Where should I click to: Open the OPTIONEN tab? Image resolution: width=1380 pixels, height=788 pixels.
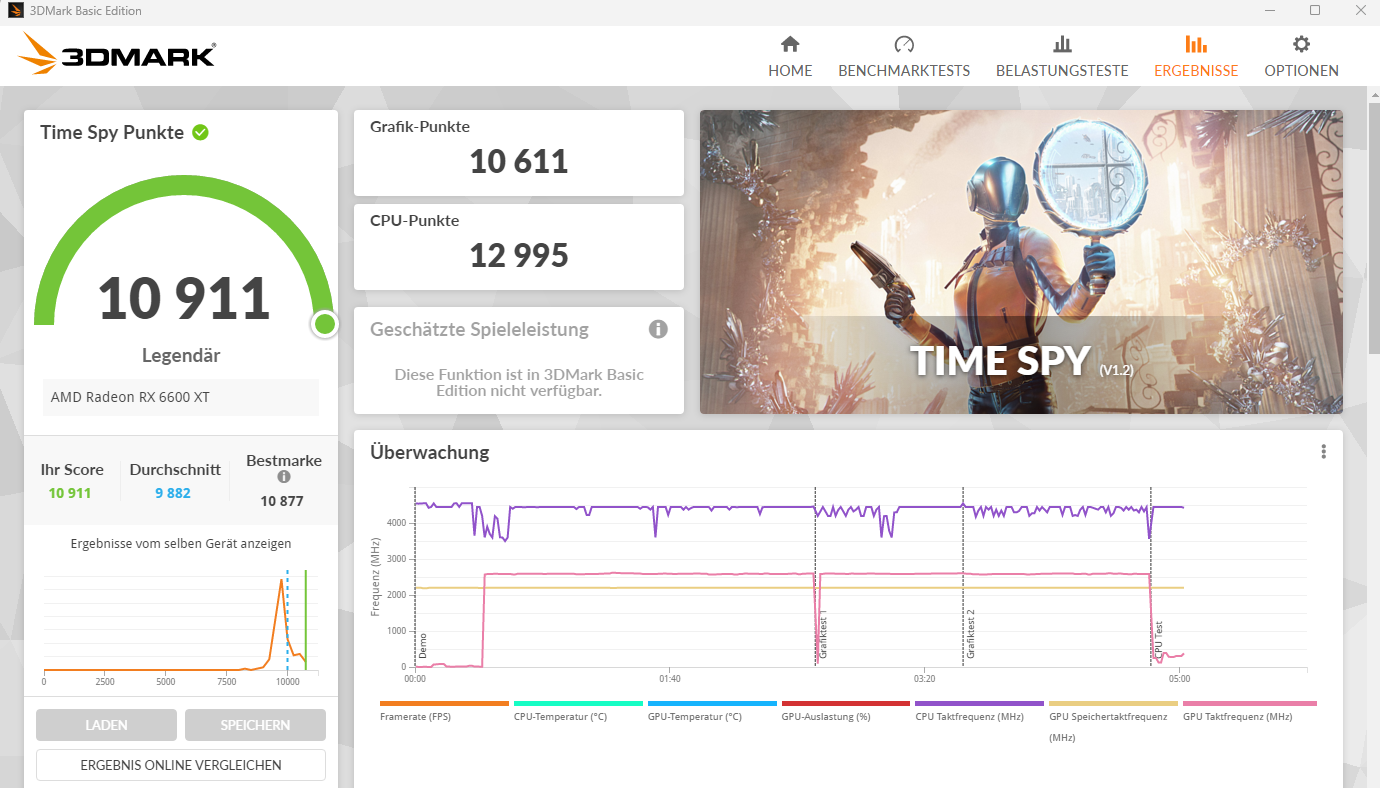(x=1301, y=58)
